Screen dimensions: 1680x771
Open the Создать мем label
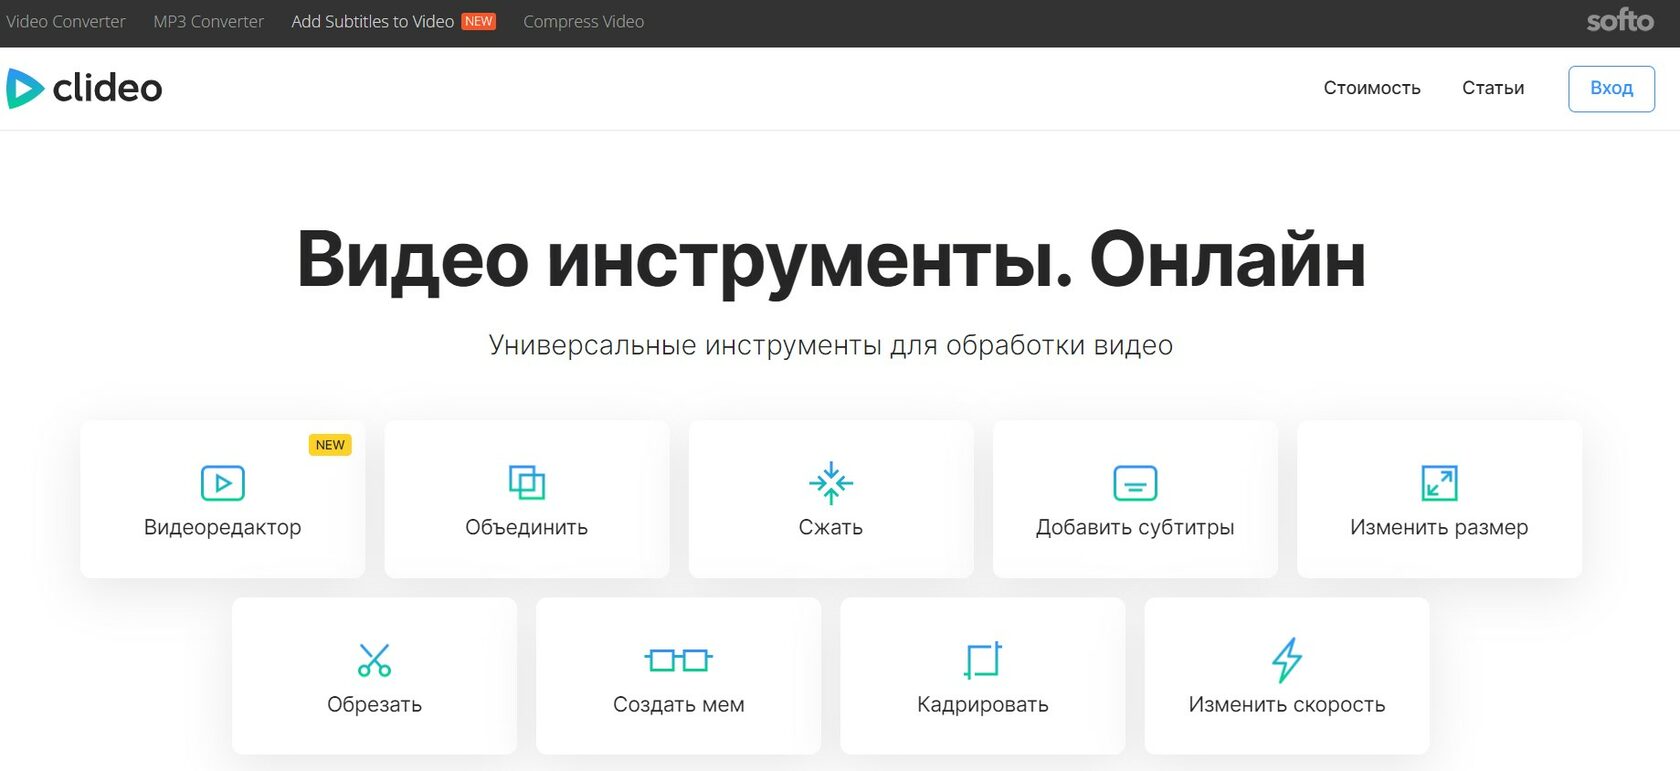click(x=678, y=704)
